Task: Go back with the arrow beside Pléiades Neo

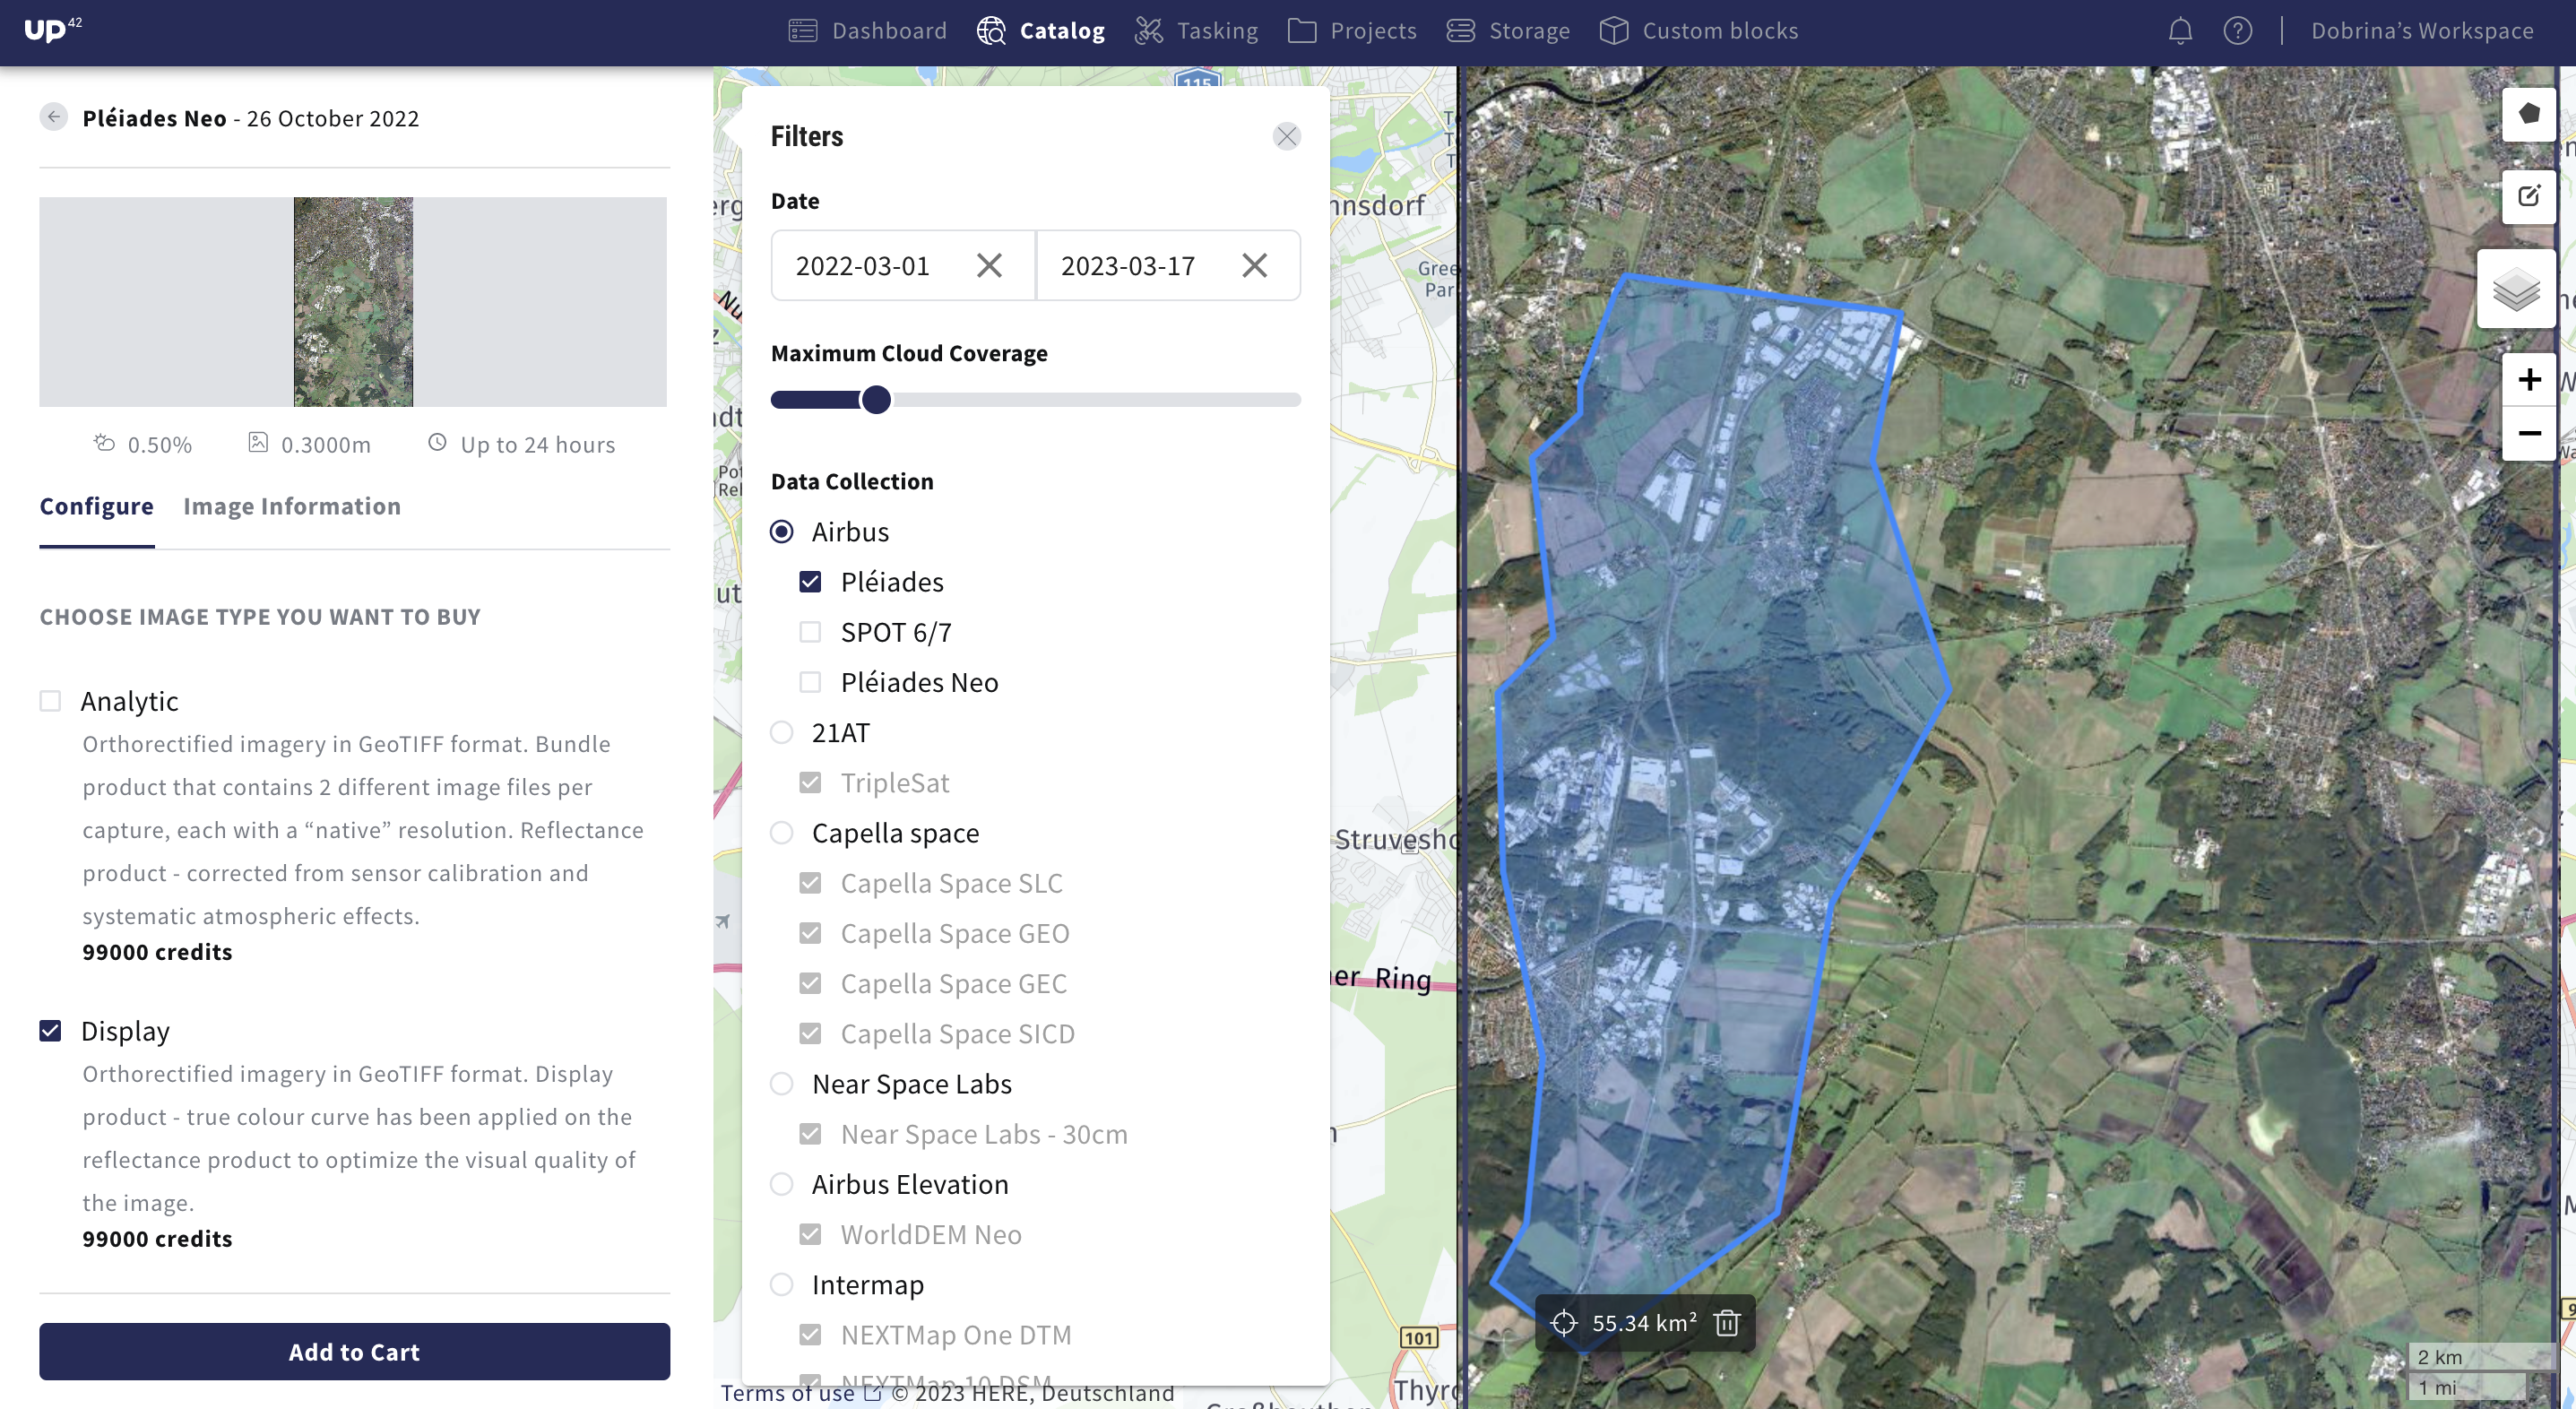Action: click(54, 117)
